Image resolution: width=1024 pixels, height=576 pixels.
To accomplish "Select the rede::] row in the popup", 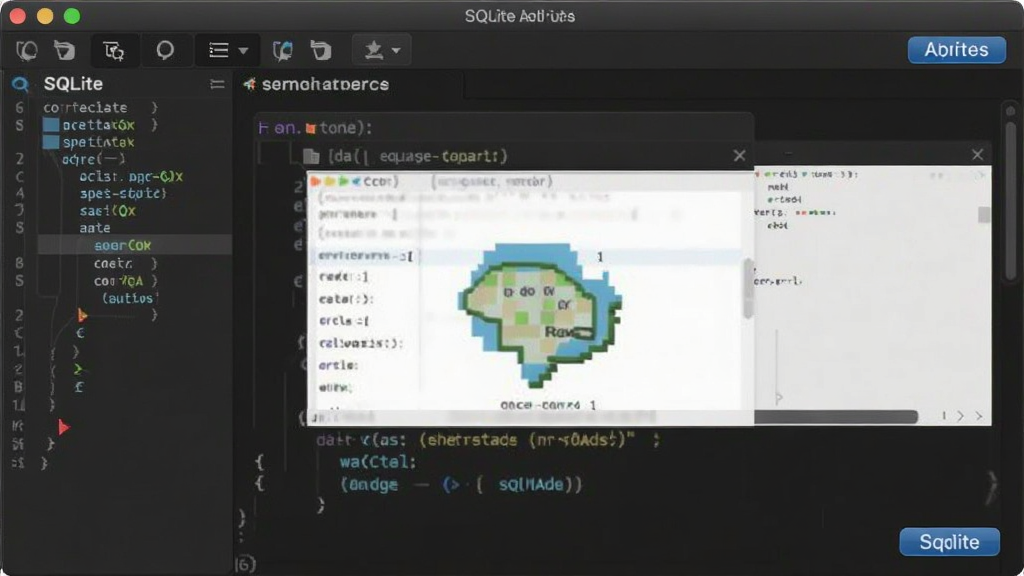I will pos(344,277).
